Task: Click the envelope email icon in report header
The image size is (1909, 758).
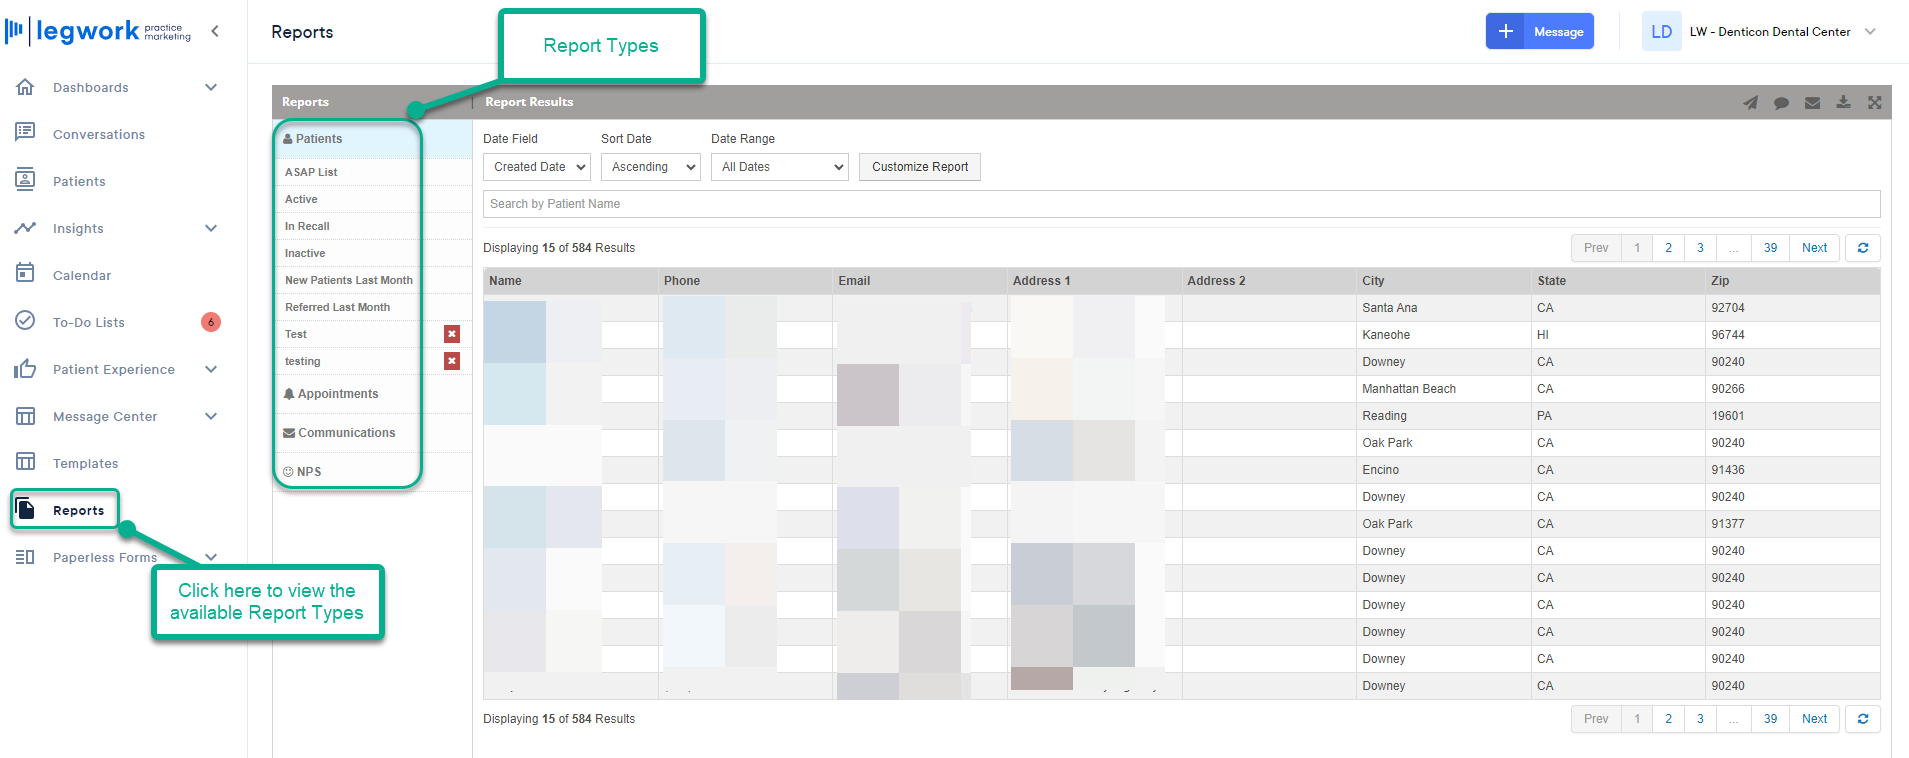Action: pyautogui.click(x=1812, y=102)
